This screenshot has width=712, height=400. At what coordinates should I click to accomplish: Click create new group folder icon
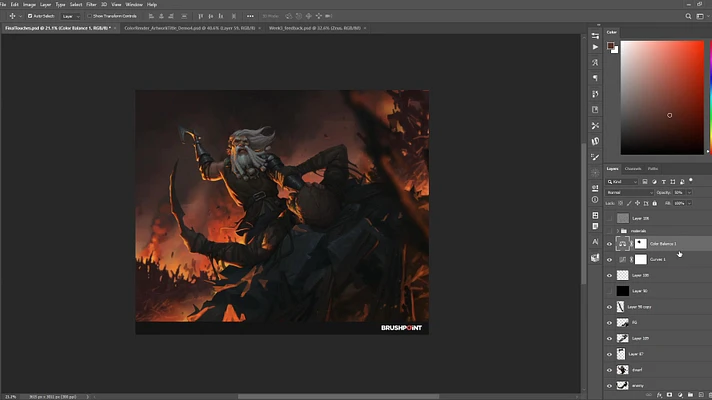690,395
